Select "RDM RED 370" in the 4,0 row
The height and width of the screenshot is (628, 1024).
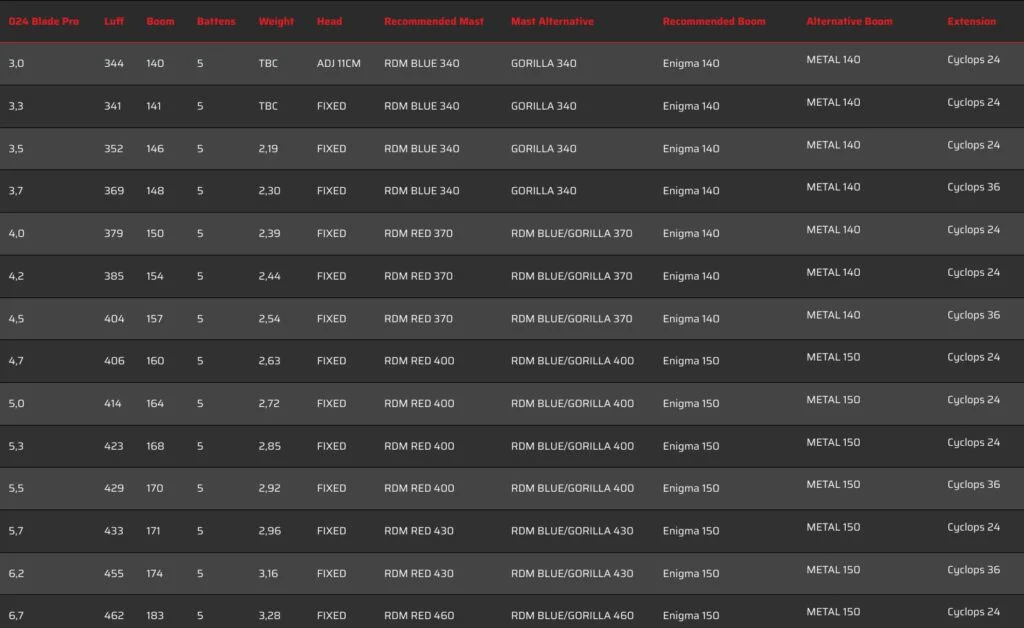click(x=418, y=233)
